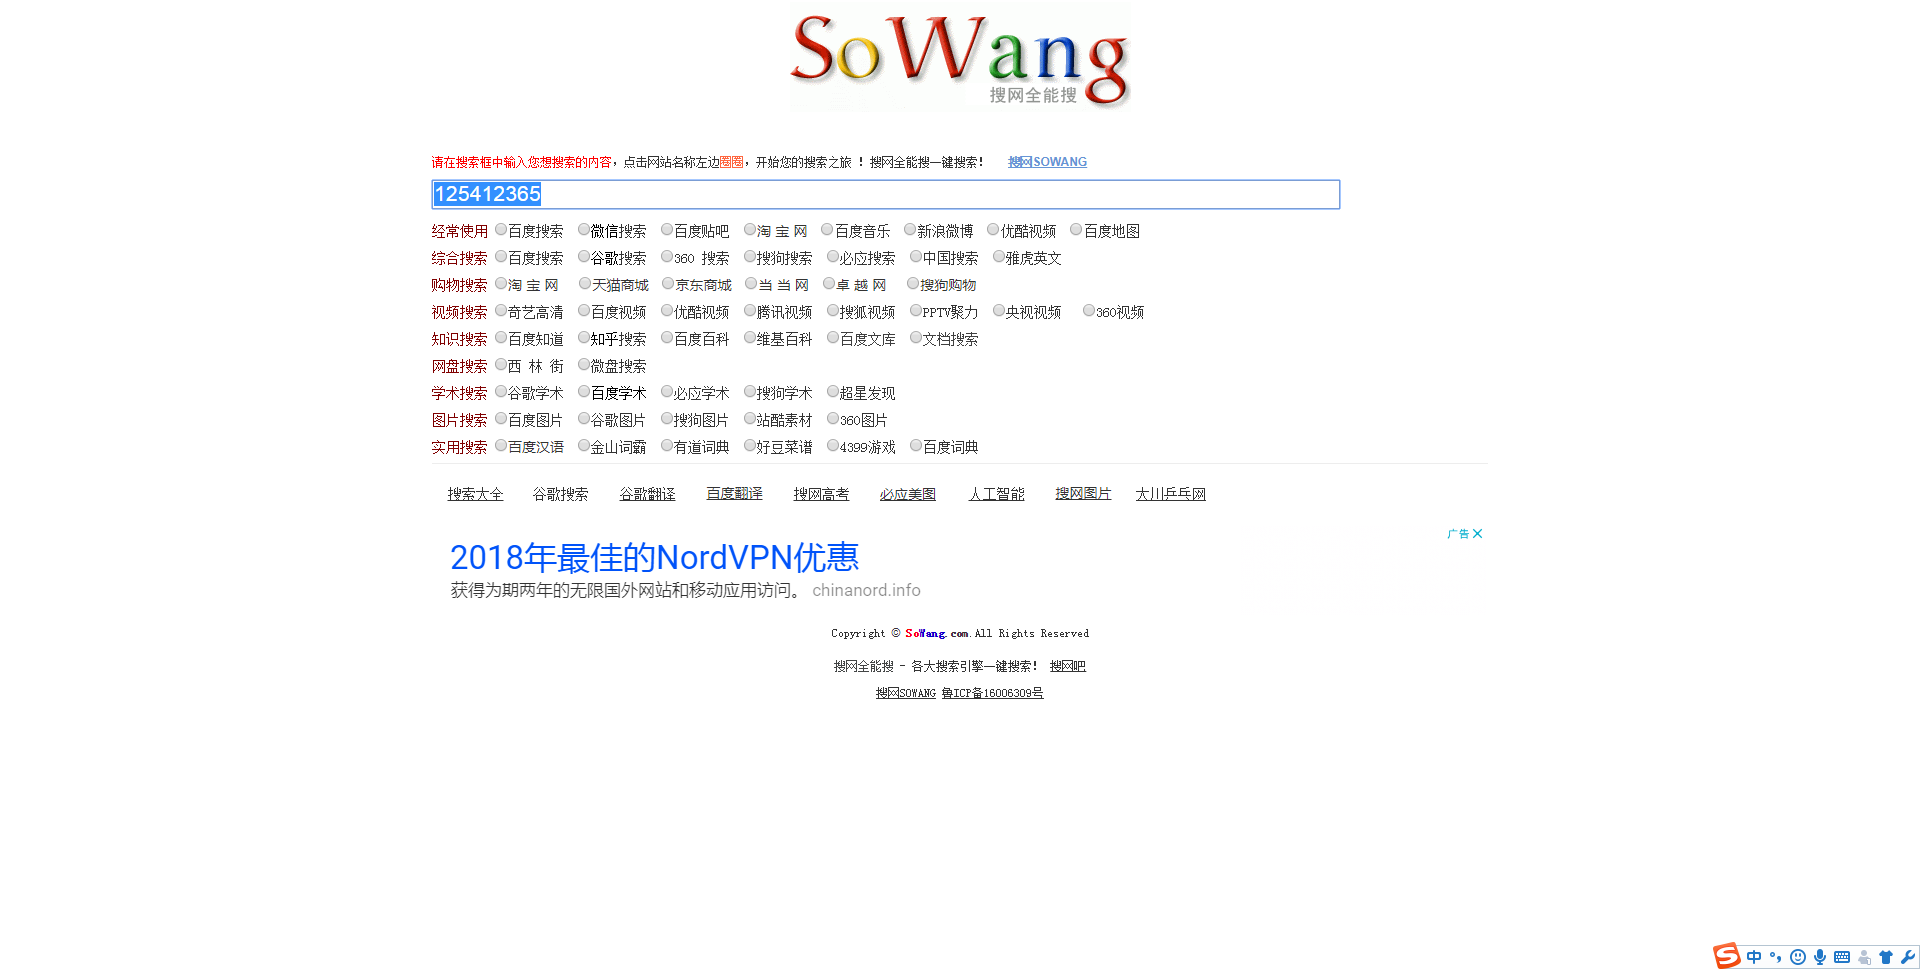Click the 广告 ad info label
Viewport: 1920px width, 969px height.
[x=1458, y=534]
